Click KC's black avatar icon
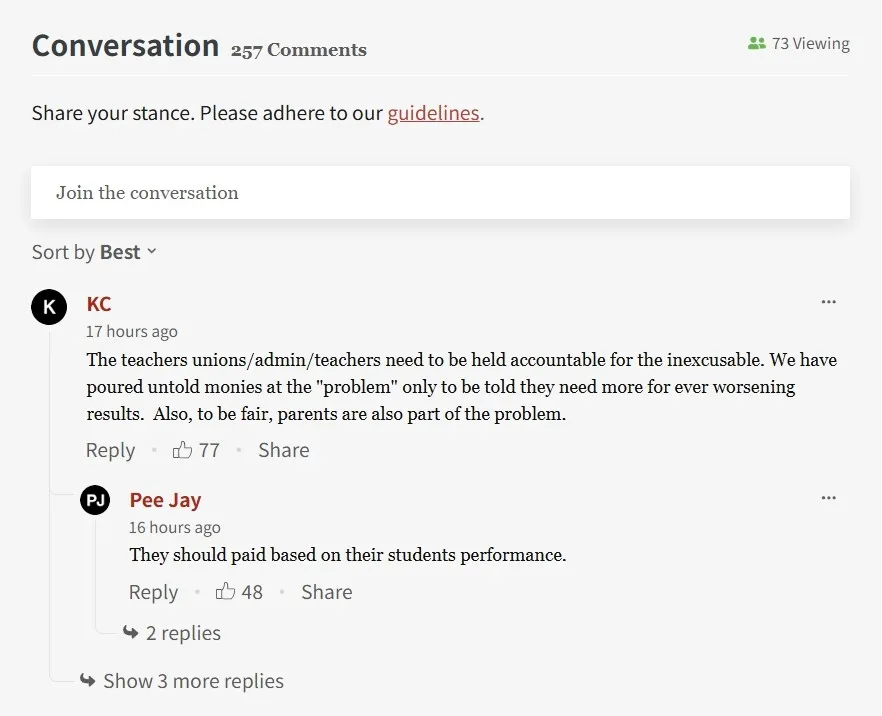882x716 pixels. [49, 307]
